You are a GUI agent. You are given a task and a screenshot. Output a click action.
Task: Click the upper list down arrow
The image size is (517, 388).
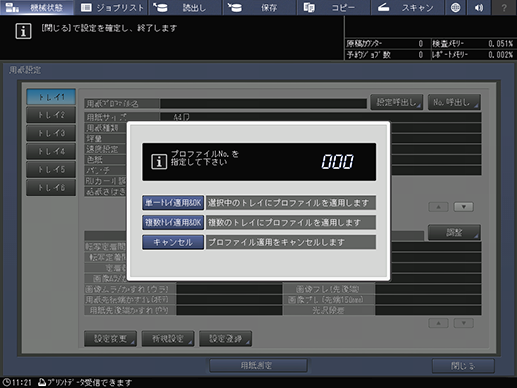tap(464, 207)
